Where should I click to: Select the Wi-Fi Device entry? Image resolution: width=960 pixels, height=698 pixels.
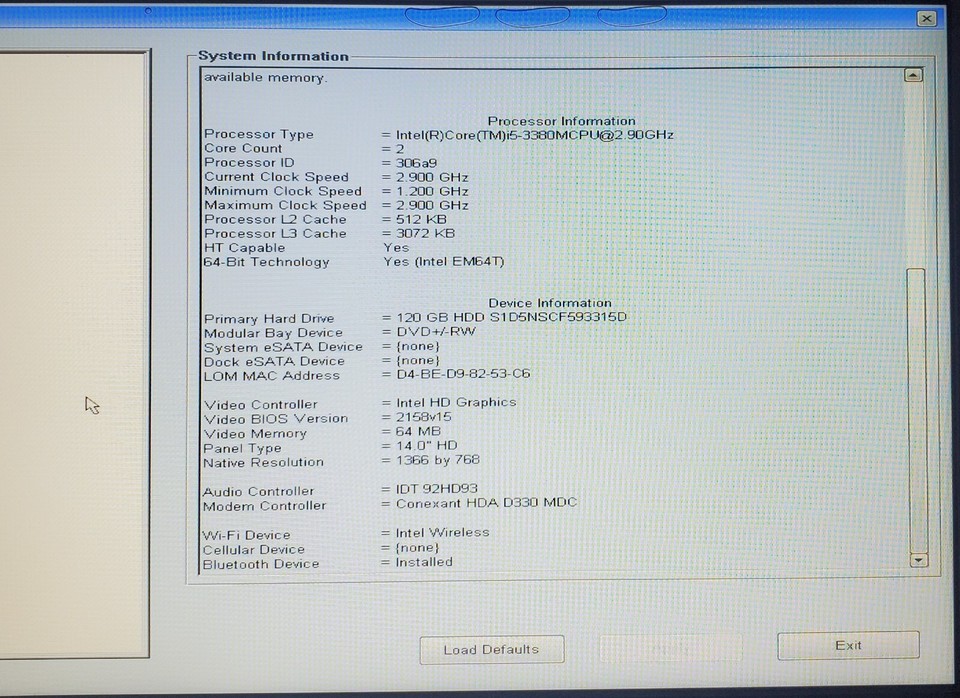(244, 535)
